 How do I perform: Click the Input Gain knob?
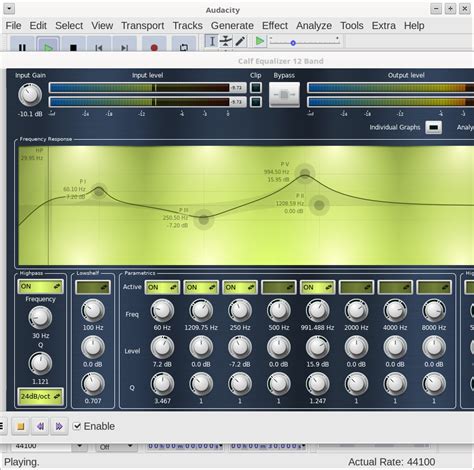click(x=30, y=95)
